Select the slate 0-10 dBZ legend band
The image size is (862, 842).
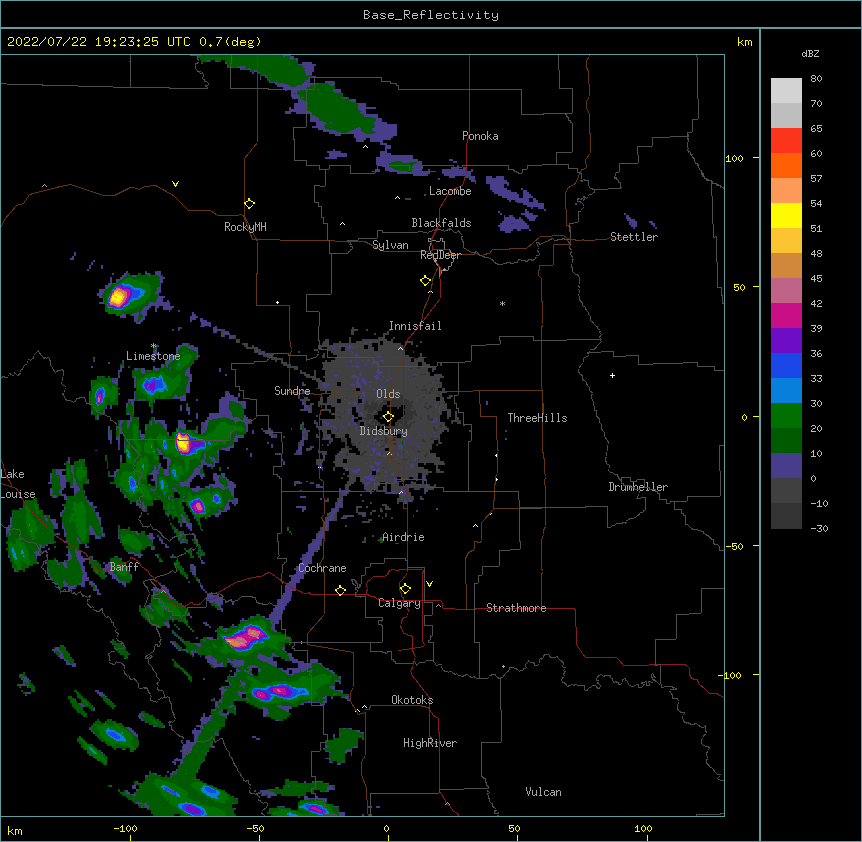pyautogui.click(x=786, y=466)
